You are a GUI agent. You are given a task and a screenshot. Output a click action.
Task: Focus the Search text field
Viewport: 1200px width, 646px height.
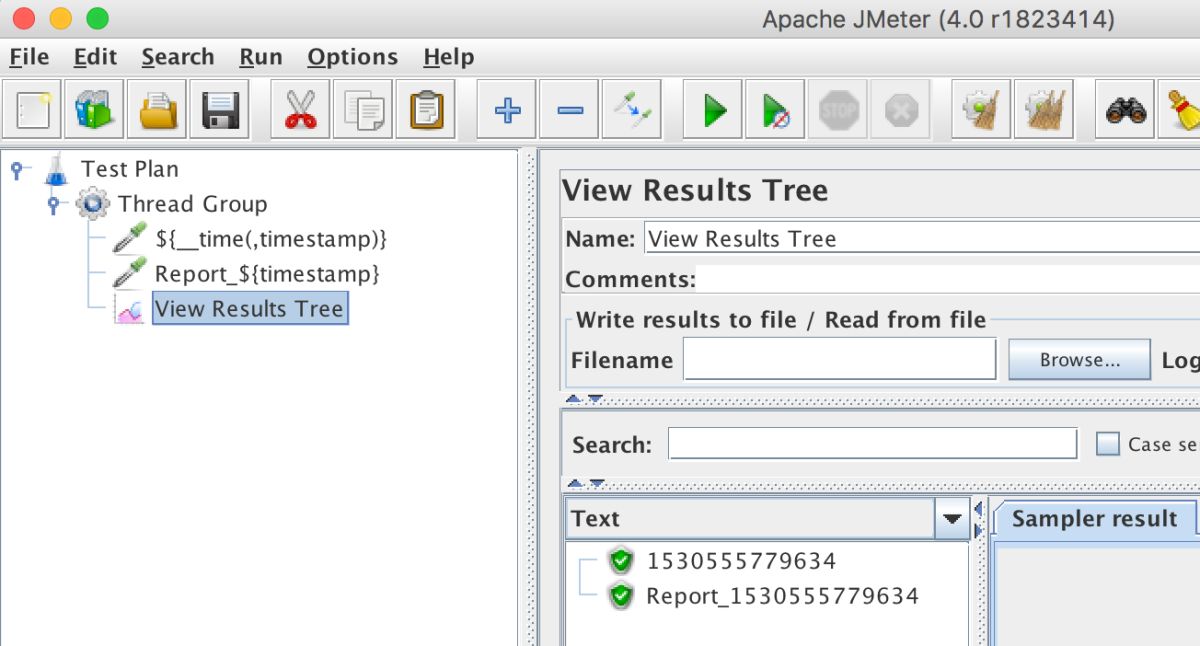873,444
